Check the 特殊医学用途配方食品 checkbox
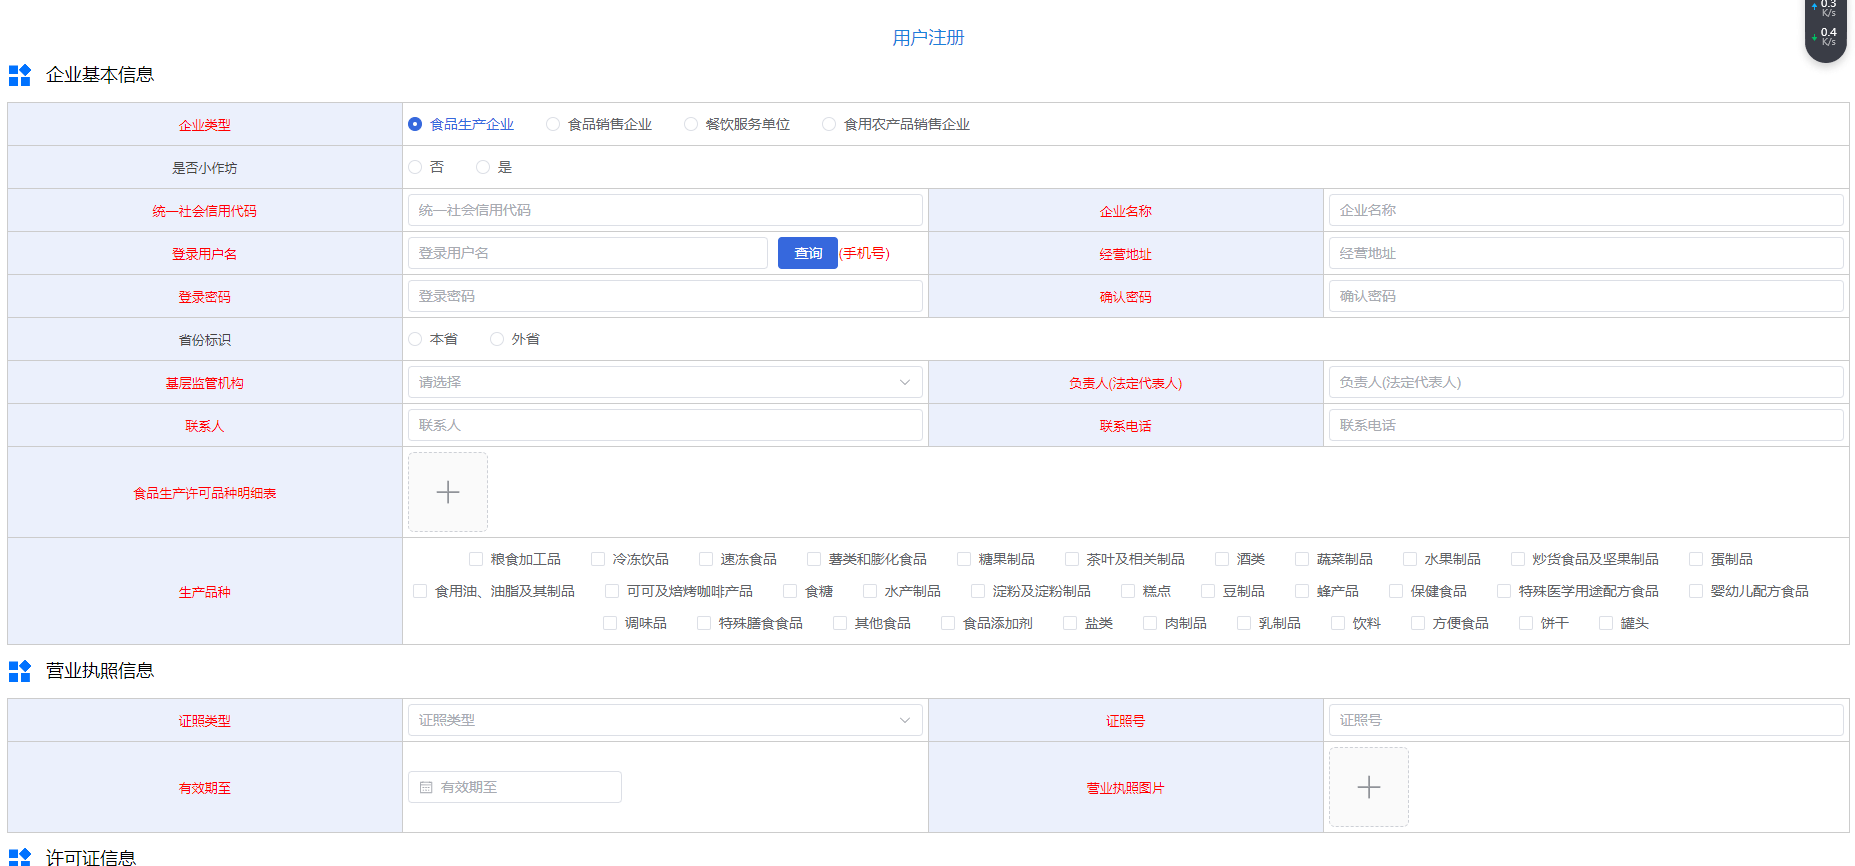This screenshot has height=866, width=1855. [x=1504, y=591]
